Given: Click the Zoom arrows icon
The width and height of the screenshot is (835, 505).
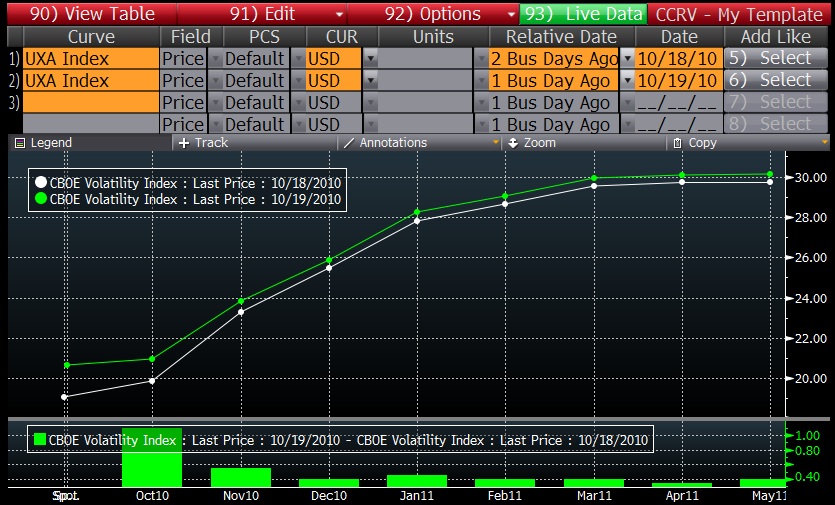Looking at the screenshot, I should point(513,143).
